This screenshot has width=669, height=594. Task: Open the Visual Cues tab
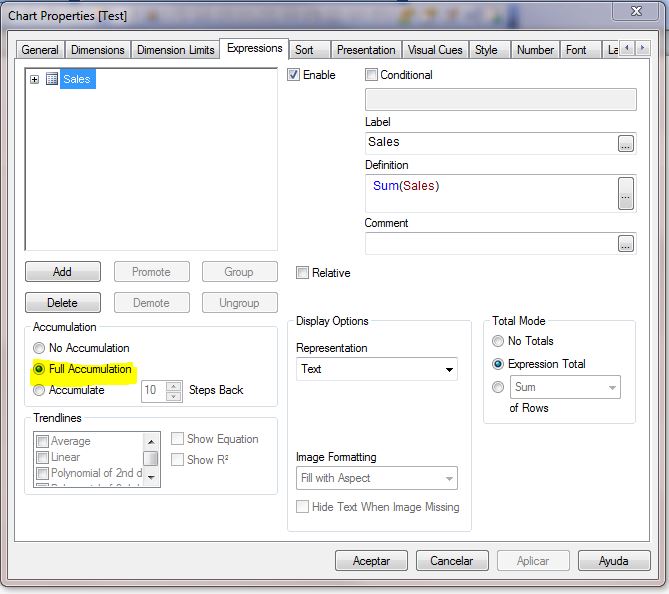click(x=435, y=50)
